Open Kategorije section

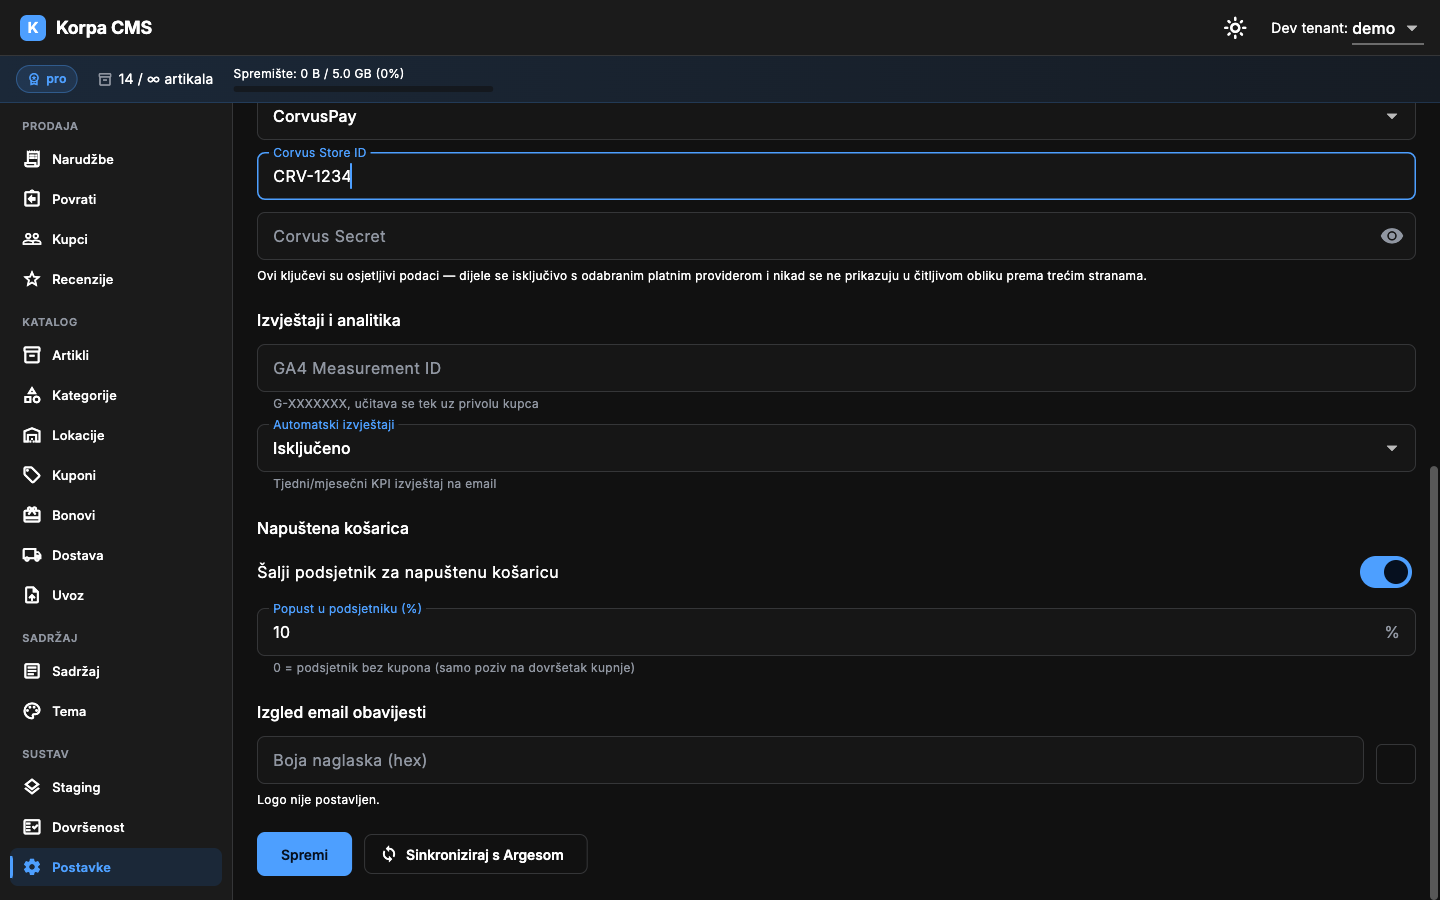[x=116, y=395]
